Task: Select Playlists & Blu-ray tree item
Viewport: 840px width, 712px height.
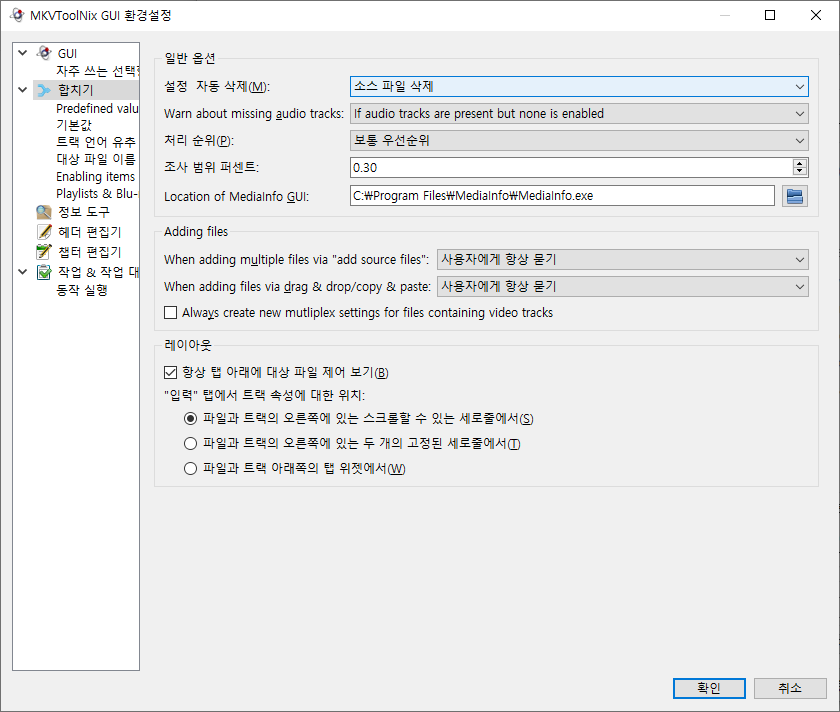Action: click(98, 193)
